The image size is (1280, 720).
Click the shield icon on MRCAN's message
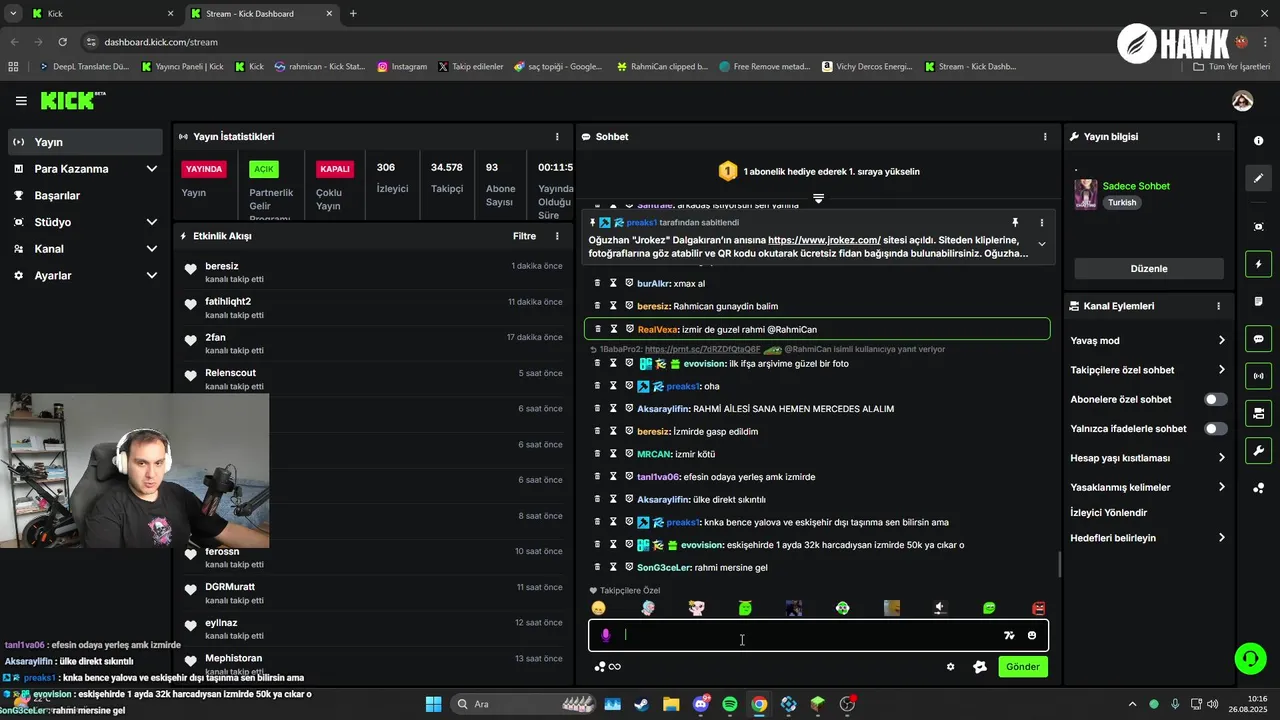629,454
